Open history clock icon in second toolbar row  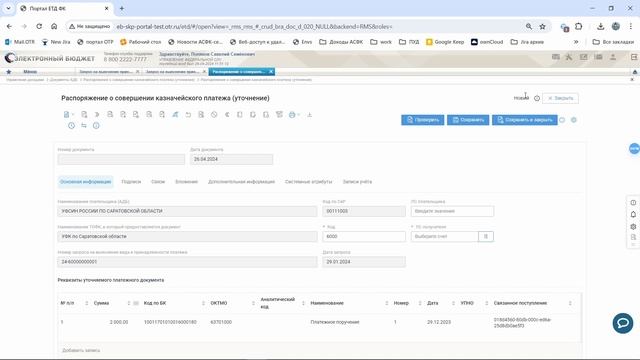tap(71, 126)
